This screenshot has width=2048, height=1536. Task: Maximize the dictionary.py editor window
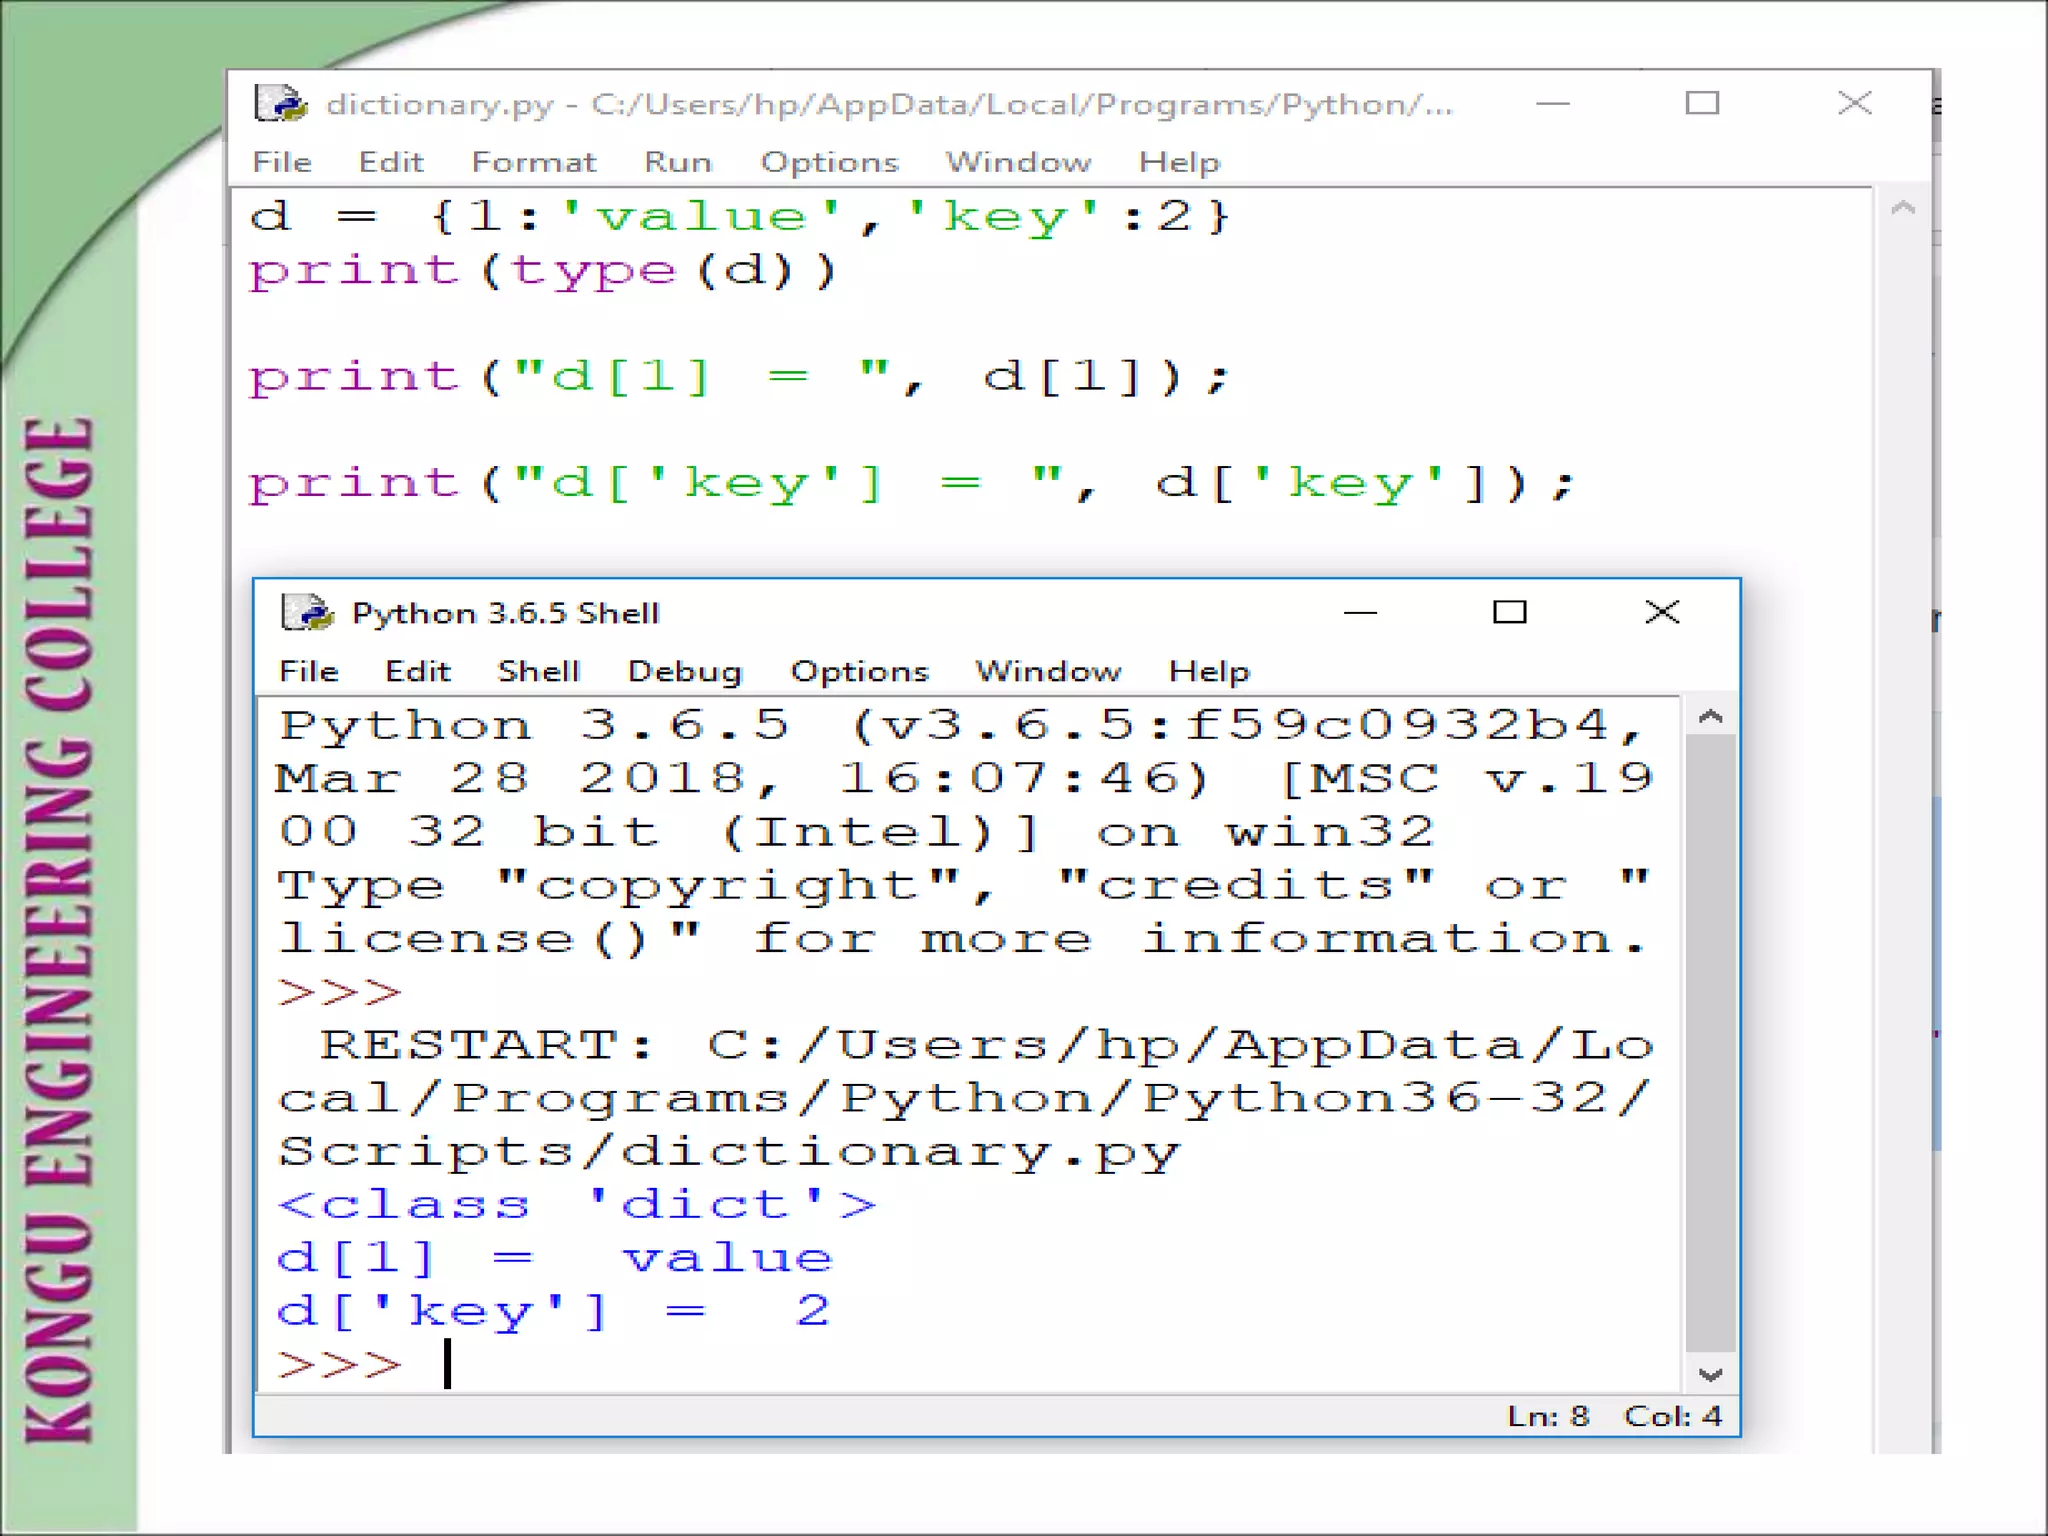click(1702, 103)
